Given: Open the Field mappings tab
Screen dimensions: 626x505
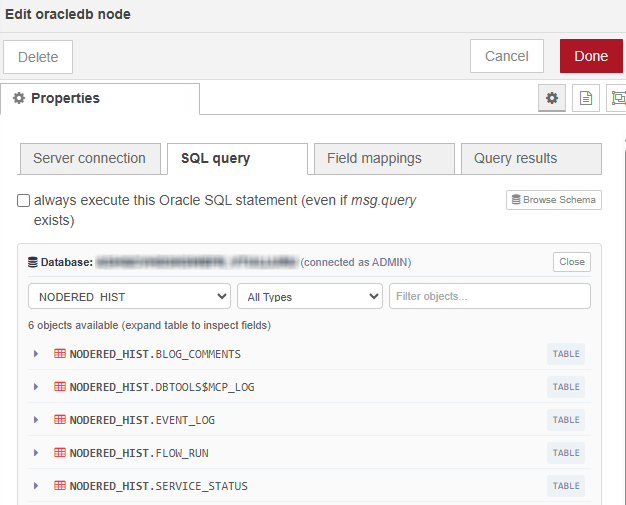Looking at the screenshot, I should click(384, 158).
